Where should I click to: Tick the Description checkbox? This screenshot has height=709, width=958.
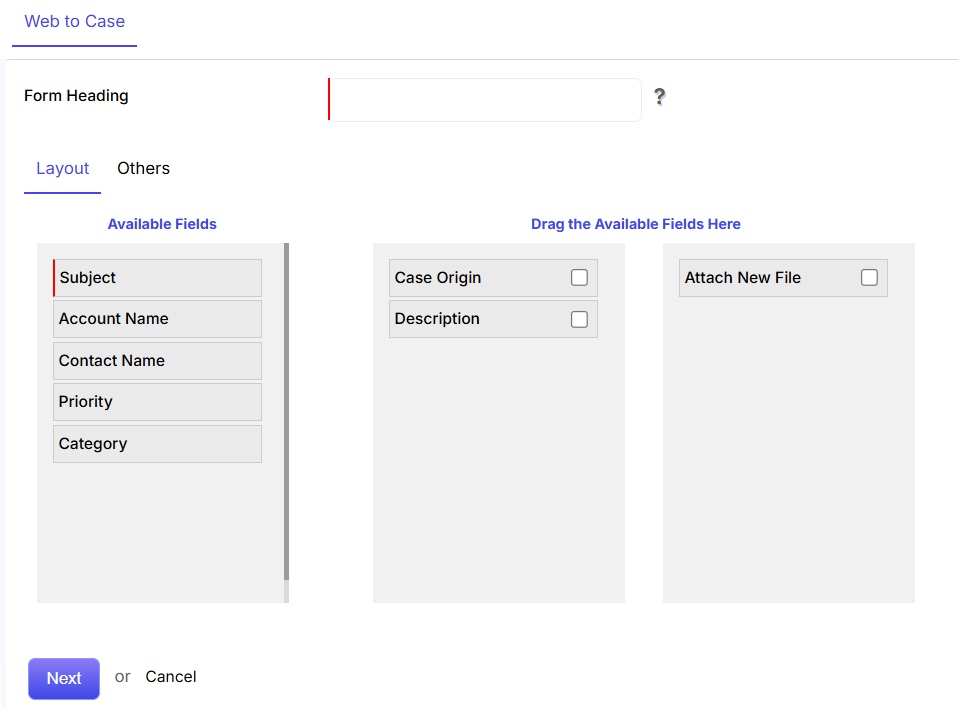579,319
